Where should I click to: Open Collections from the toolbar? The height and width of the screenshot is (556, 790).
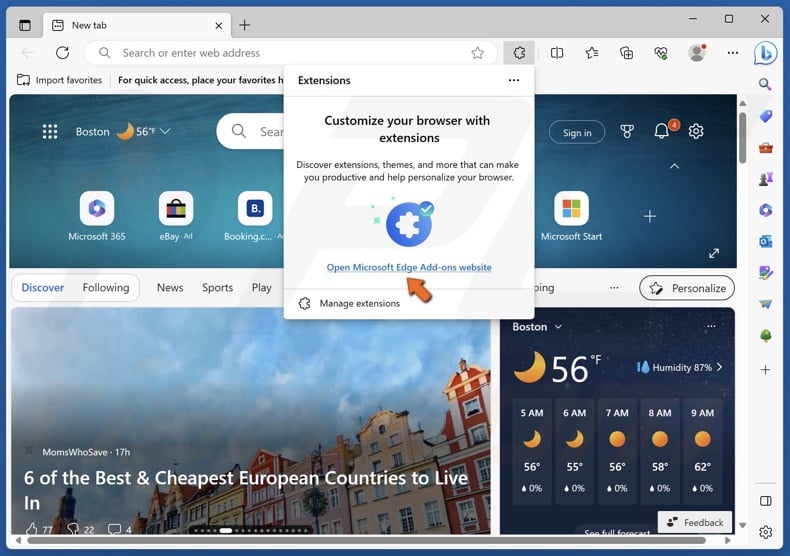tap(626, 52)
